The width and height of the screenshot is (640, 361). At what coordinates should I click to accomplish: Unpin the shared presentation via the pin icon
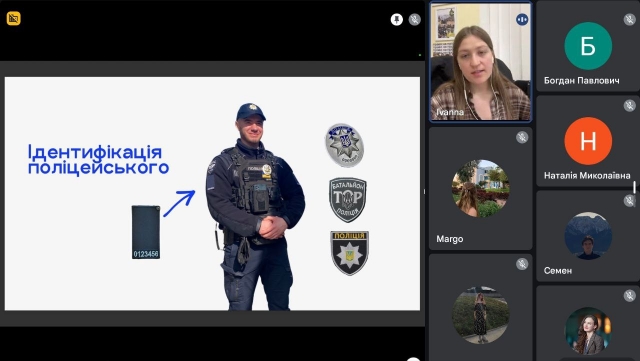396,19
